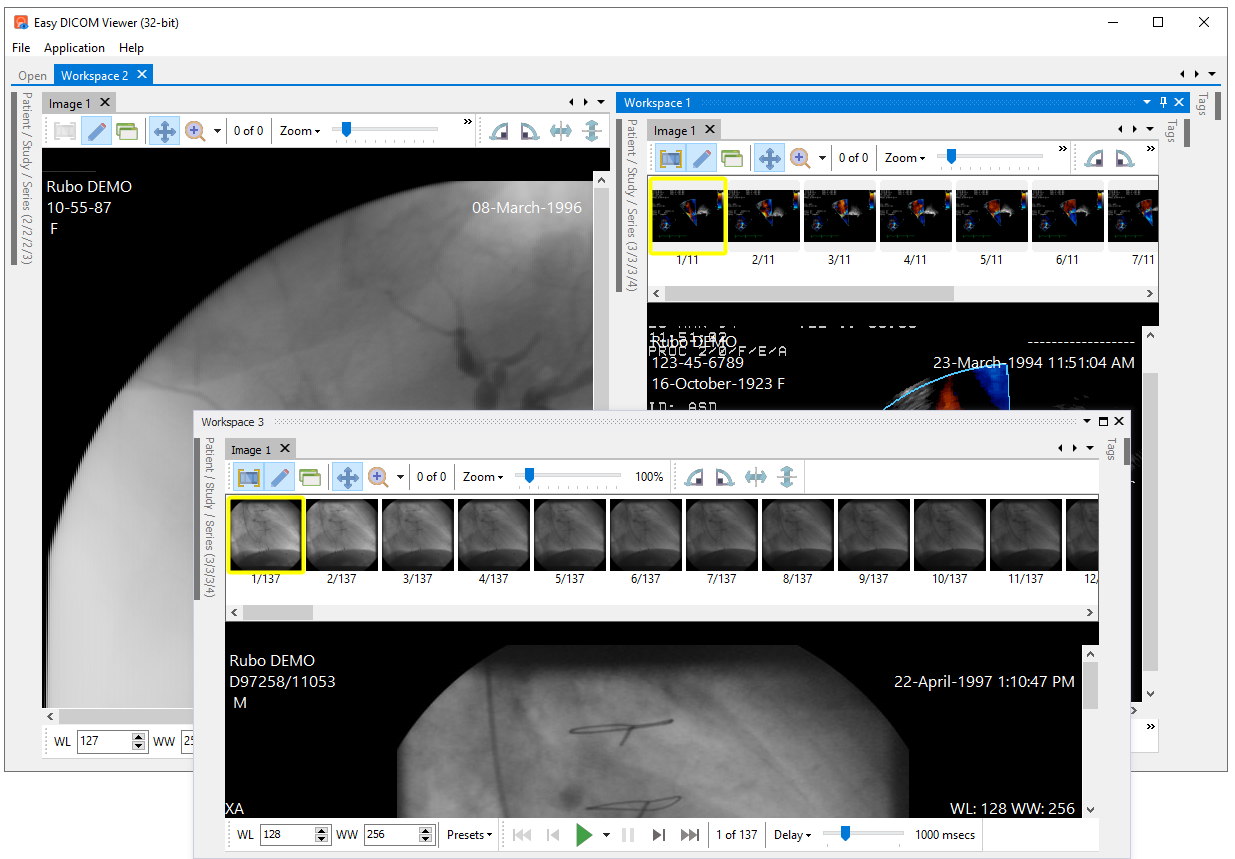Image resolution: width=1235 pixels, height=859 pixels.
Task: Click rotate right icon in Workspace 3 toolbar
Action: (x=725, y=477)
